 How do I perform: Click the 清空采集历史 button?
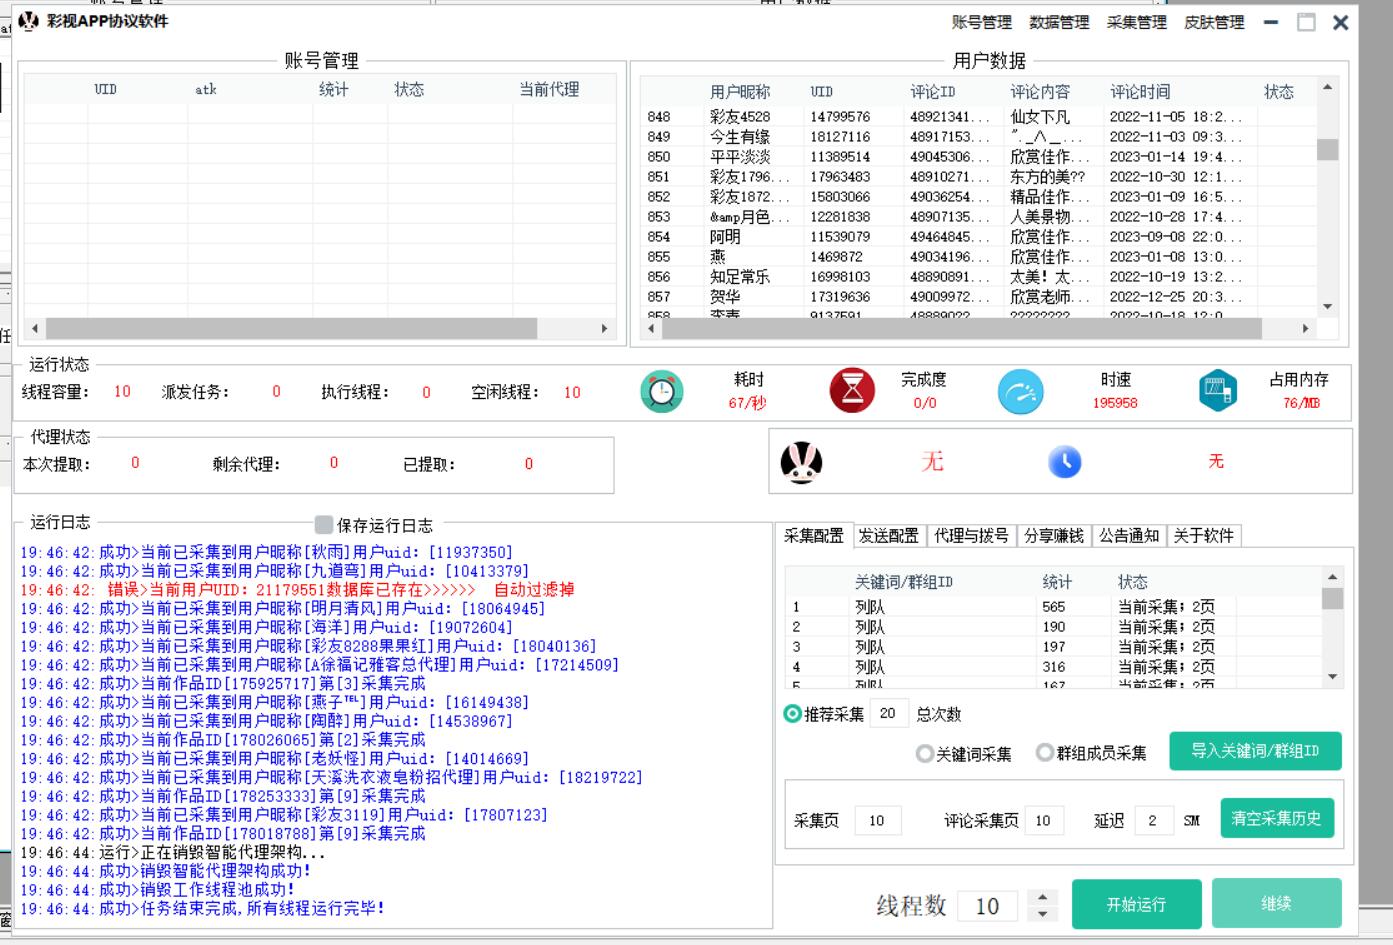pyautogui.click(x=1276, y=818)
